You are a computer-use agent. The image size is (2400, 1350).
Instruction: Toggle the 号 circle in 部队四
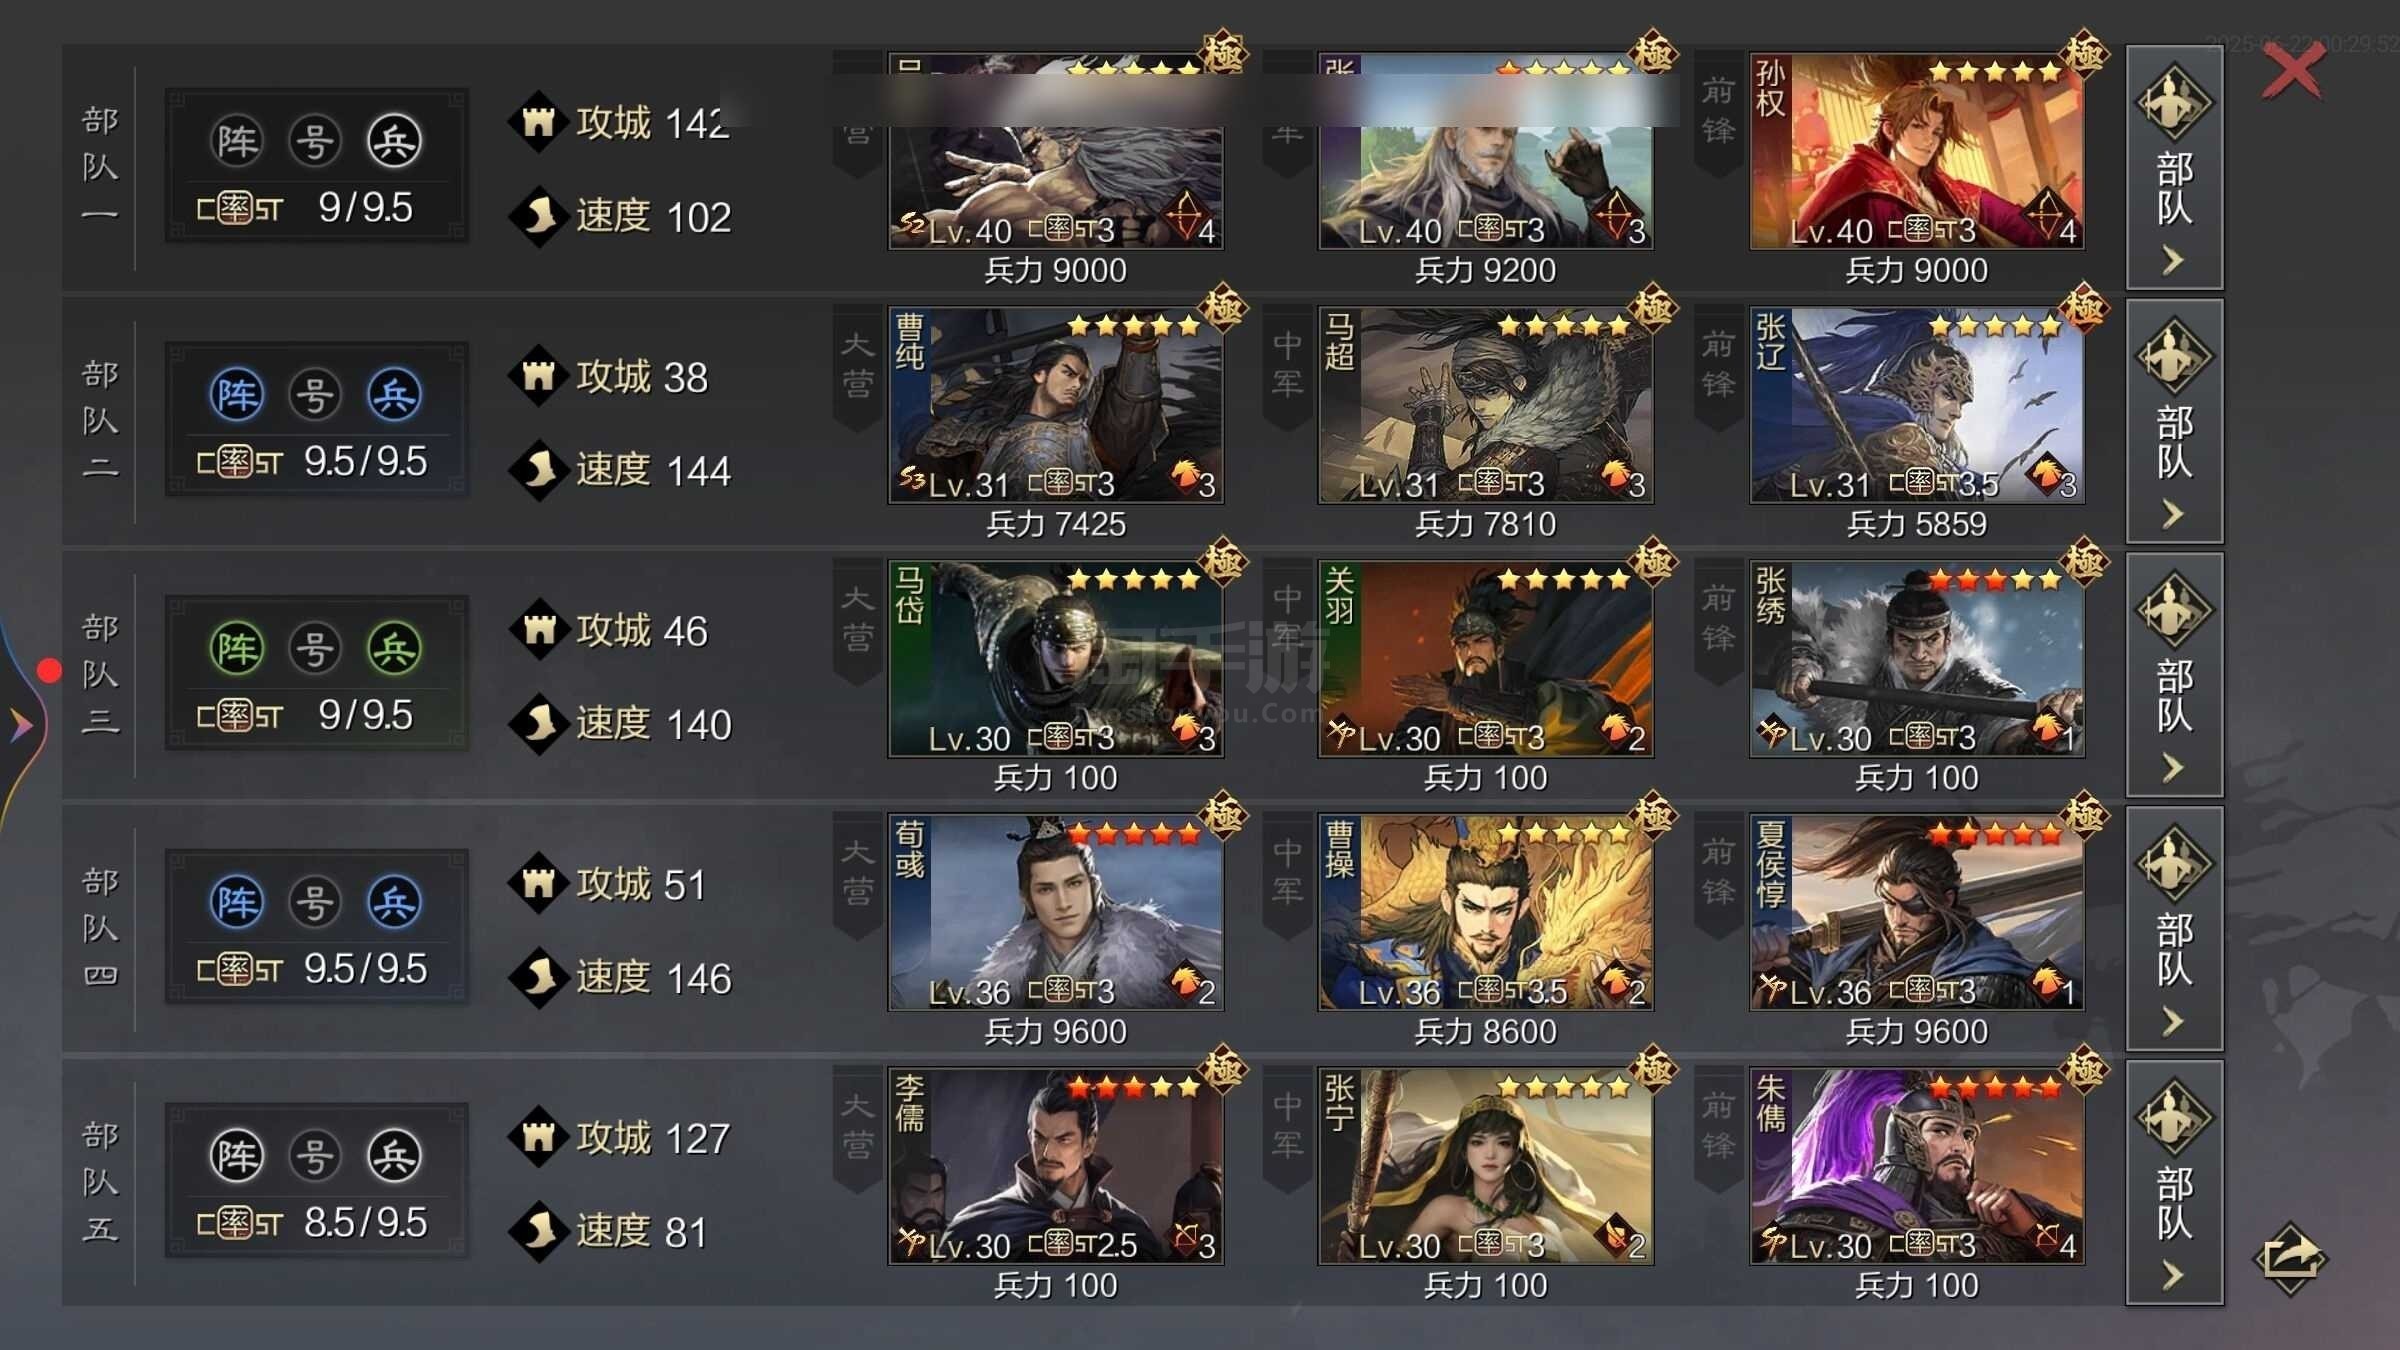tap(315, 902)
